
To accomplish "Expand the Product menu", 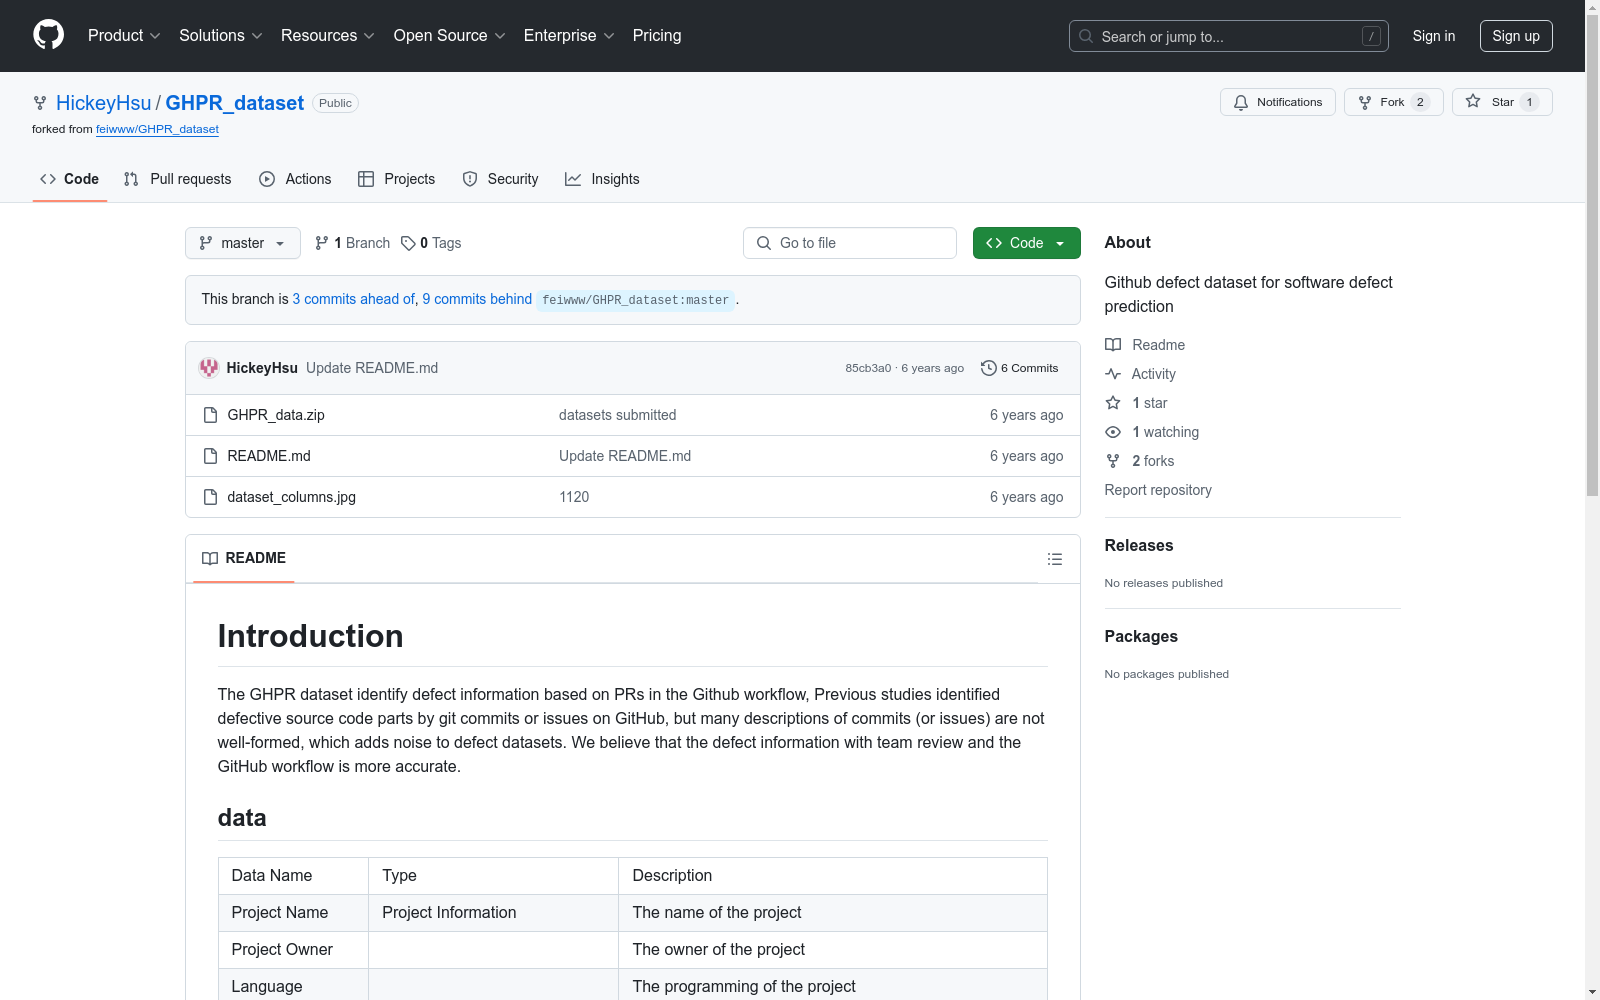I will coord(124,36).
